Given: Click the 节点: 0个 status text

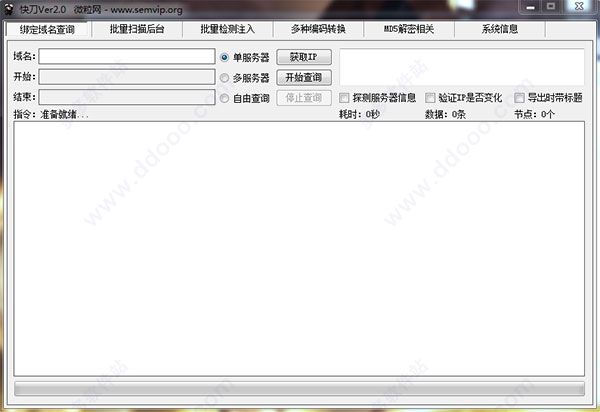Looking at the screenshot, I should click(534, 114).
